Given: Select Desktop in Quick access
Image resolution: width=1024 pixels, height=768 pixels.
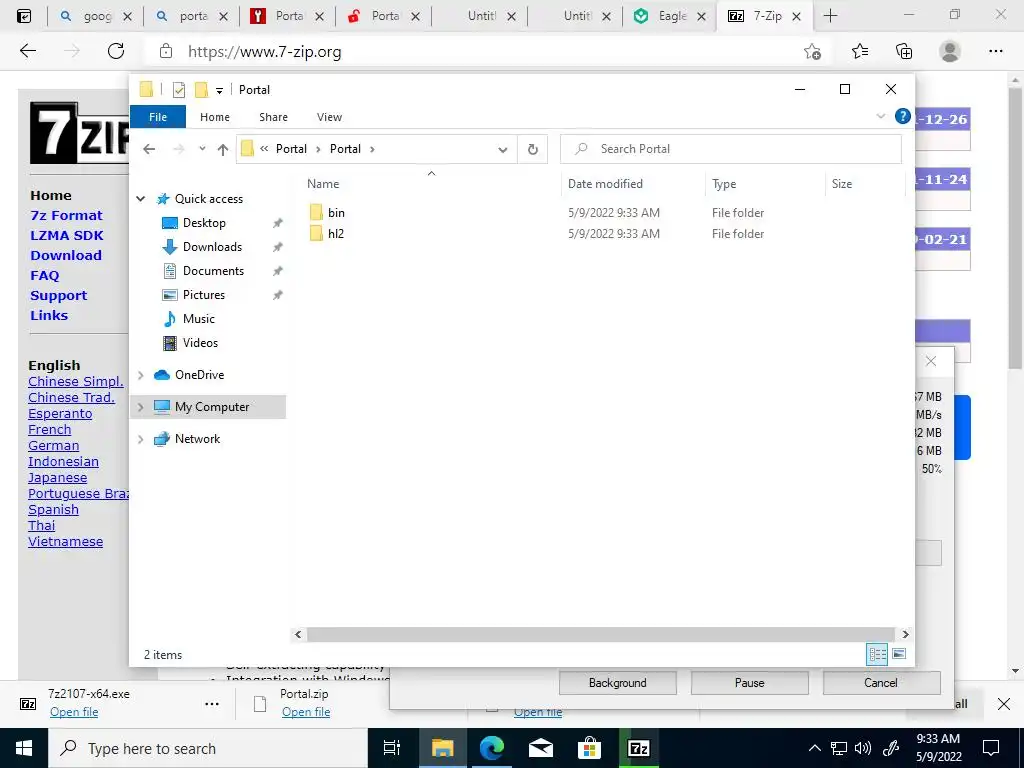Looking at the screenshot, I should pyautogui.click(x=204, y=223).
